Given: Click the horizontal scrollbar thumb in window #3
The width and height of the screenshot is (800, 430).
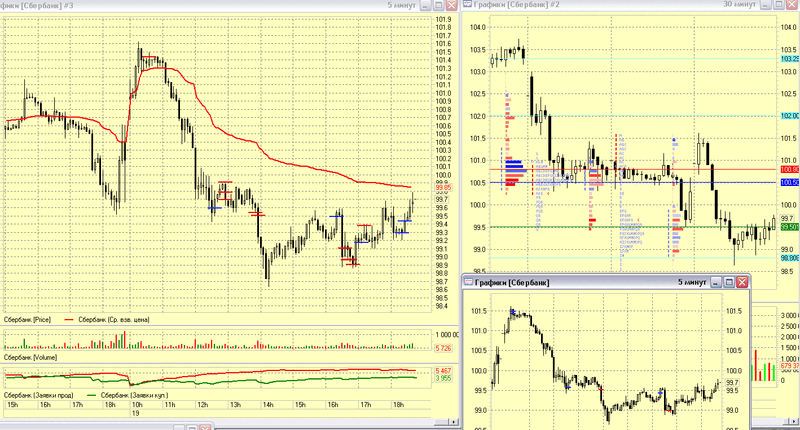Looking at the screenshot, I should tap(441, 422).
